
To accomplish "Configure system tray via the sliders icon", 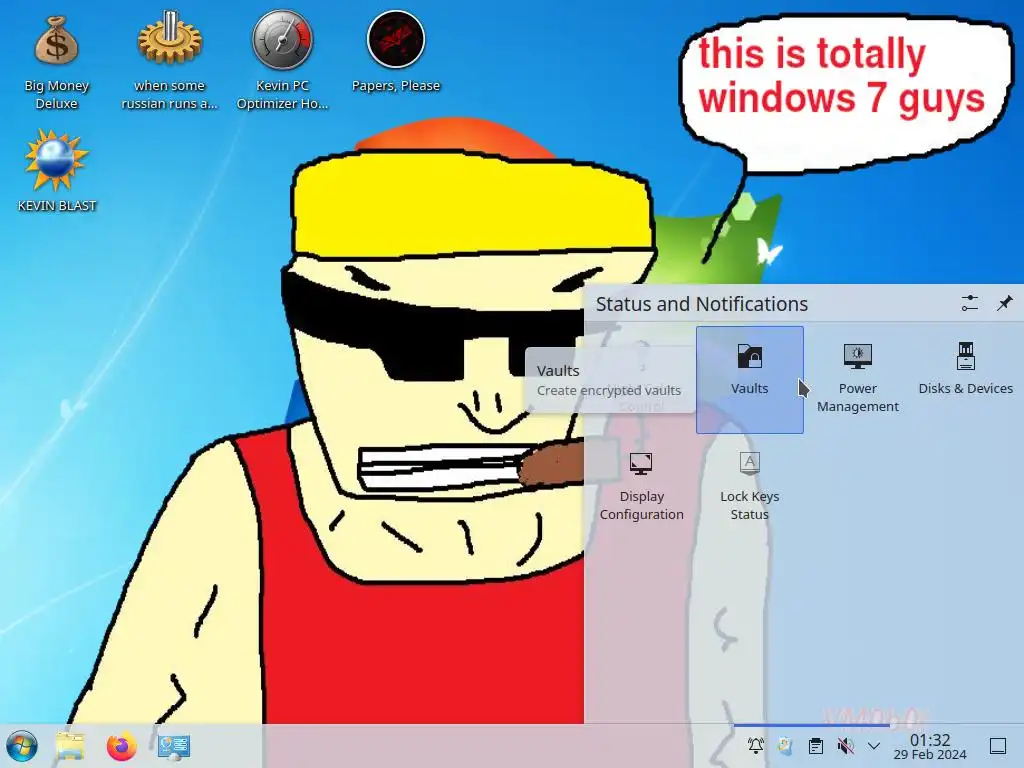I will [970, 303].
